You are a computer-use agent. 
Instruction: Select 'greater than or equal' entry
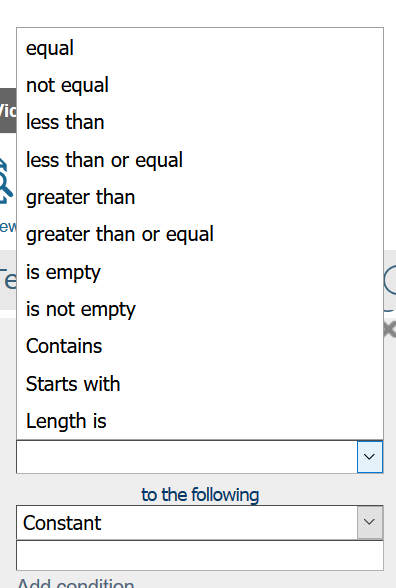pyautogui.click(x=200, y=234)
